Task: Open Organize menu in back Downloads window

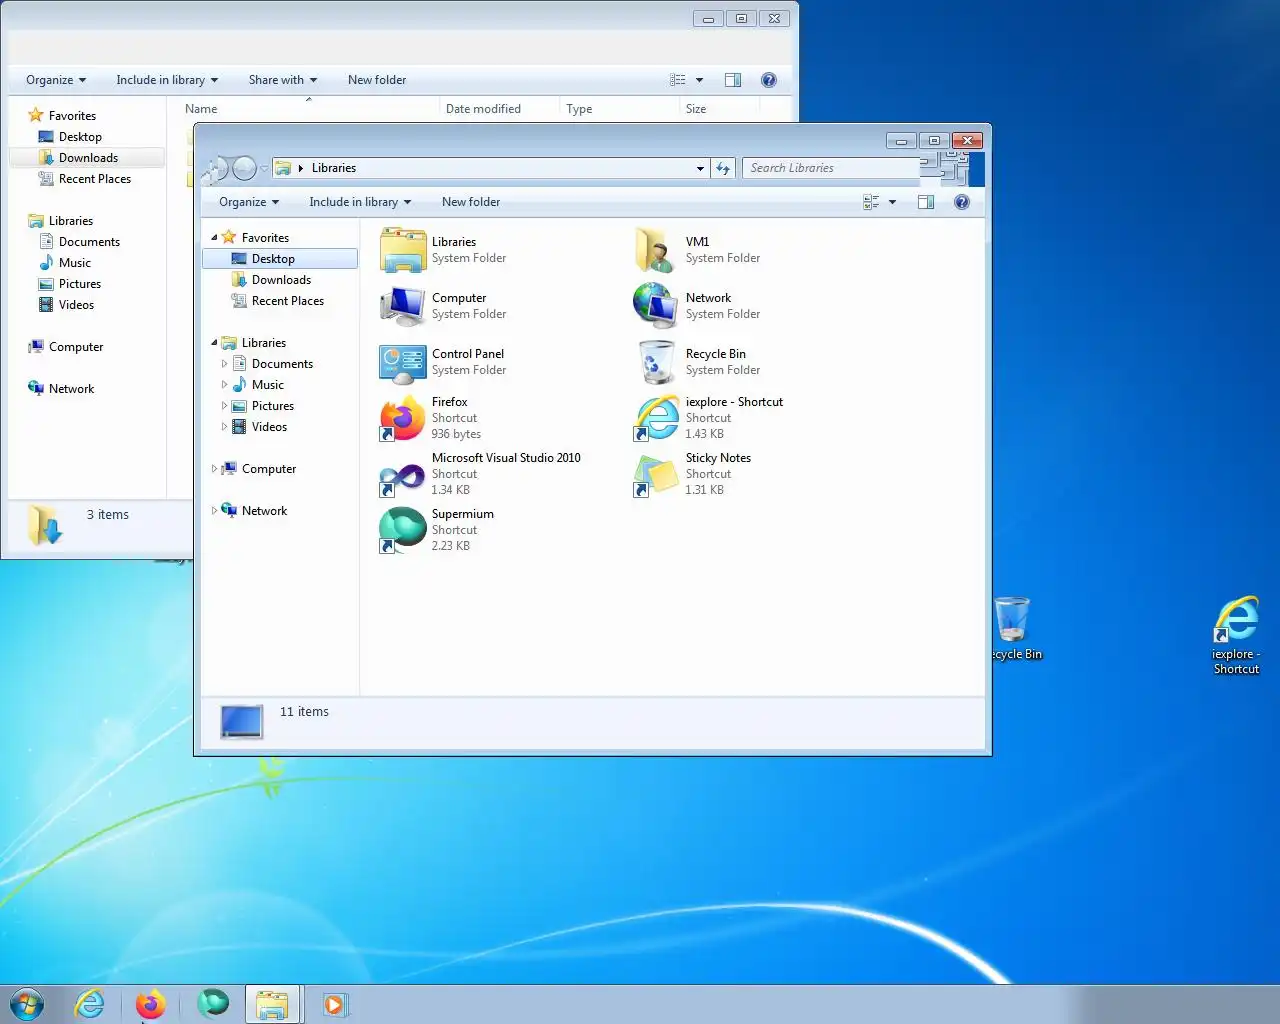Action: [x=56, y=80]
